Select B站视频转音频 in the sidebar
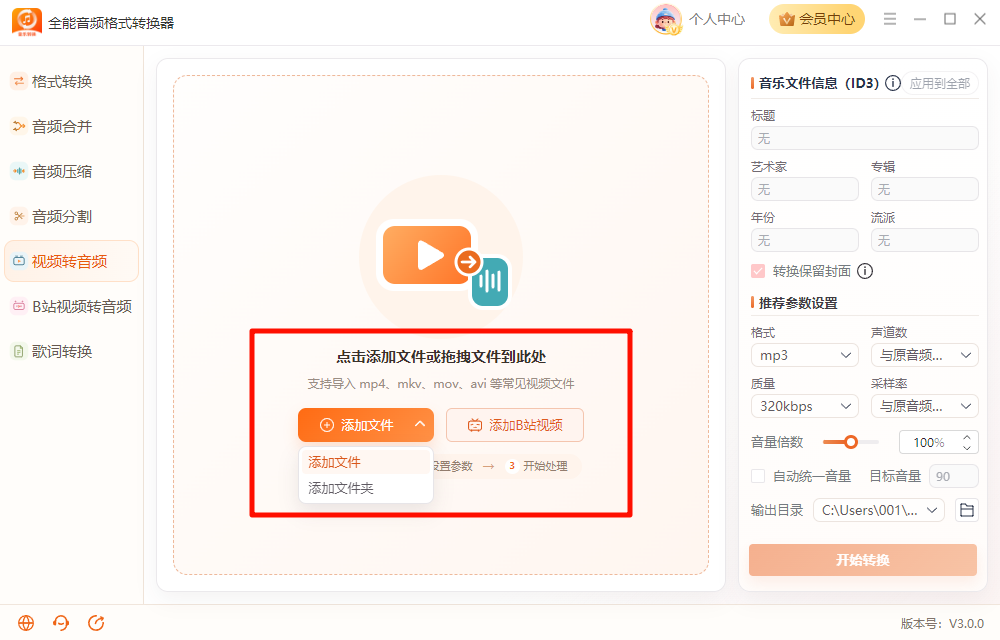The width and height of the screenshot is (1000, 640). click(x=71, y=307)
